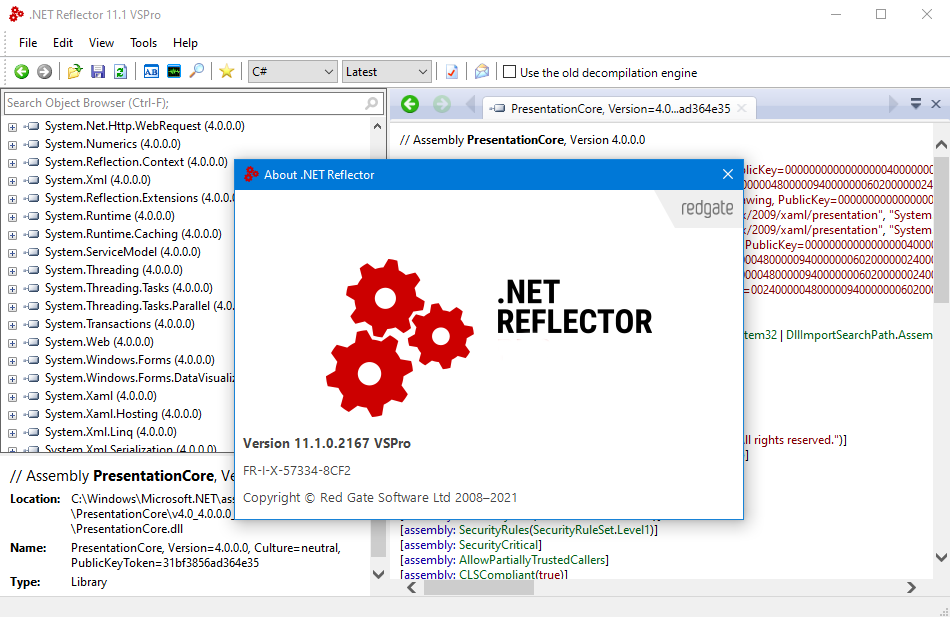
Task: Click the refresh assemblies icon
Action: (x=120, y=72)
